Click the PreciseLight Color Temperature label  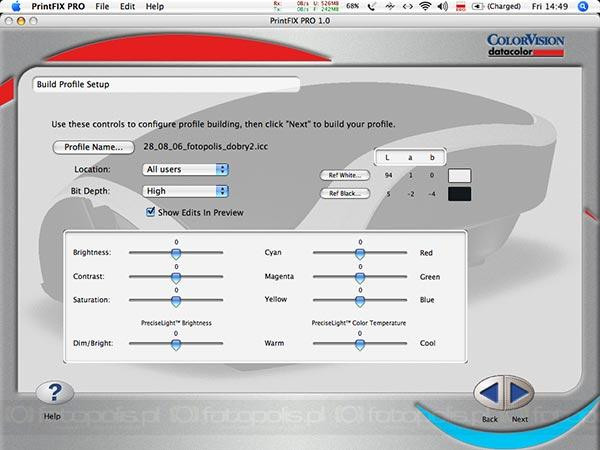359,323
